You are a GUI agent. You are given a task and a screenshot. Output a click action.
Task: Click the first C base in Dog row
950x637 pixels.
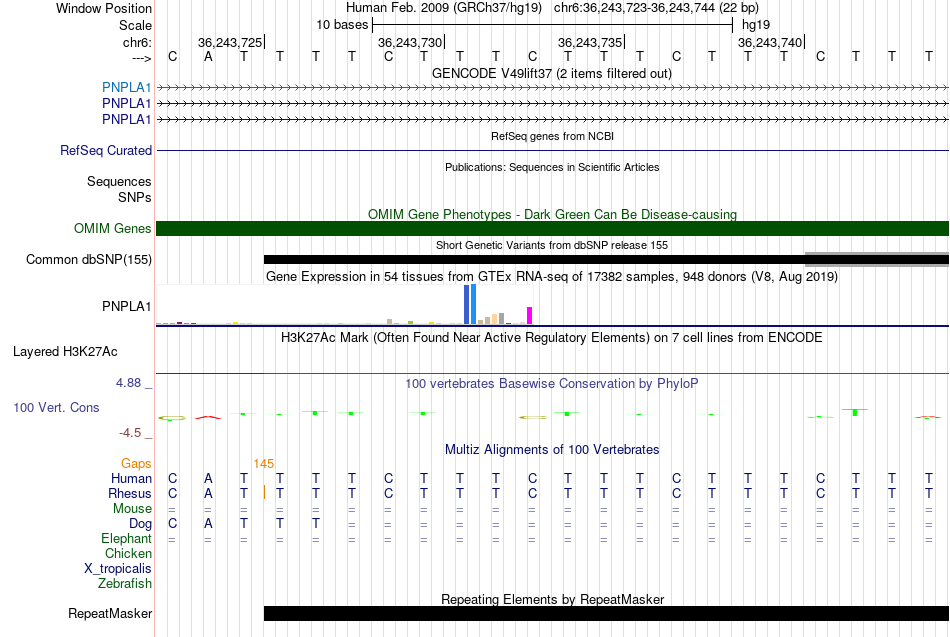pyautogui.click(x=173, y=524)
